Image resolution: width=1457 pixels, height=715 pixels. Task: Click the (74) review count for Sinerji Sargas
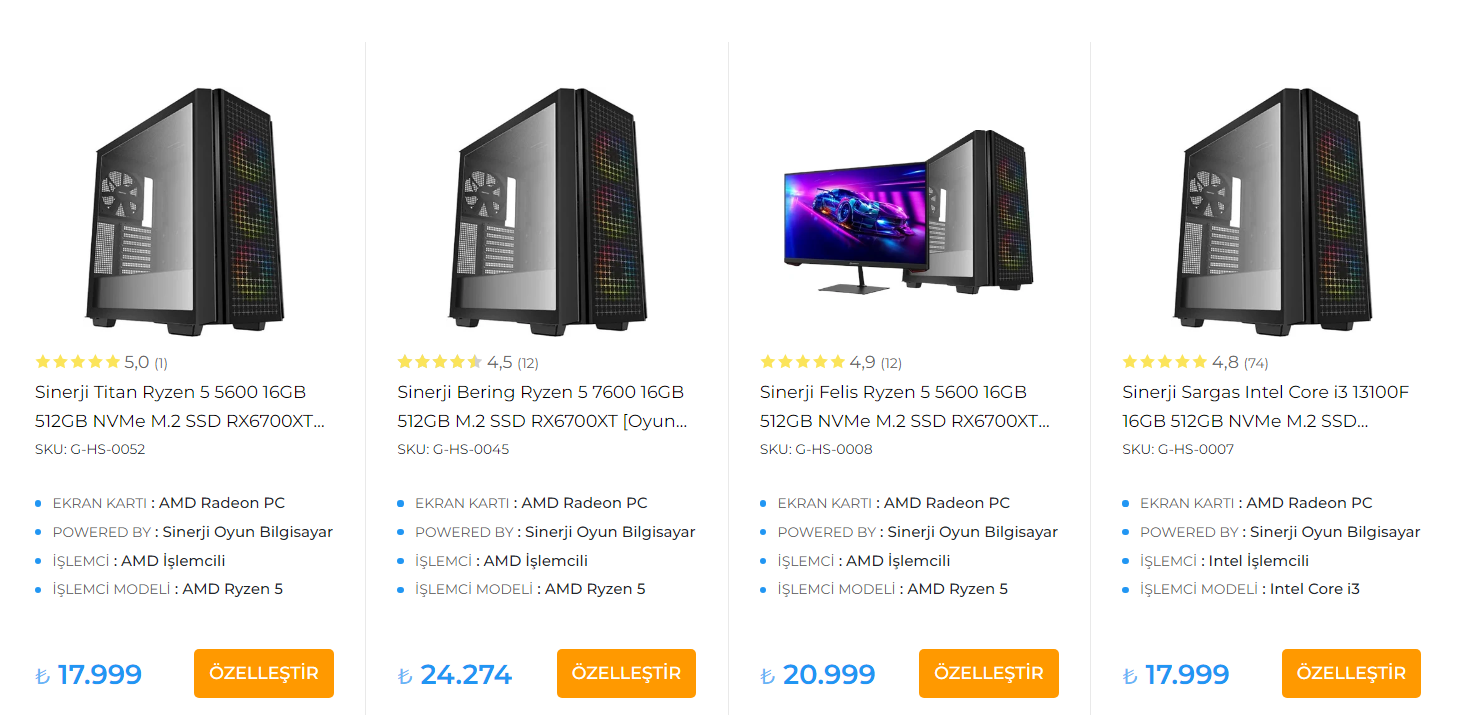(1256, 363)
